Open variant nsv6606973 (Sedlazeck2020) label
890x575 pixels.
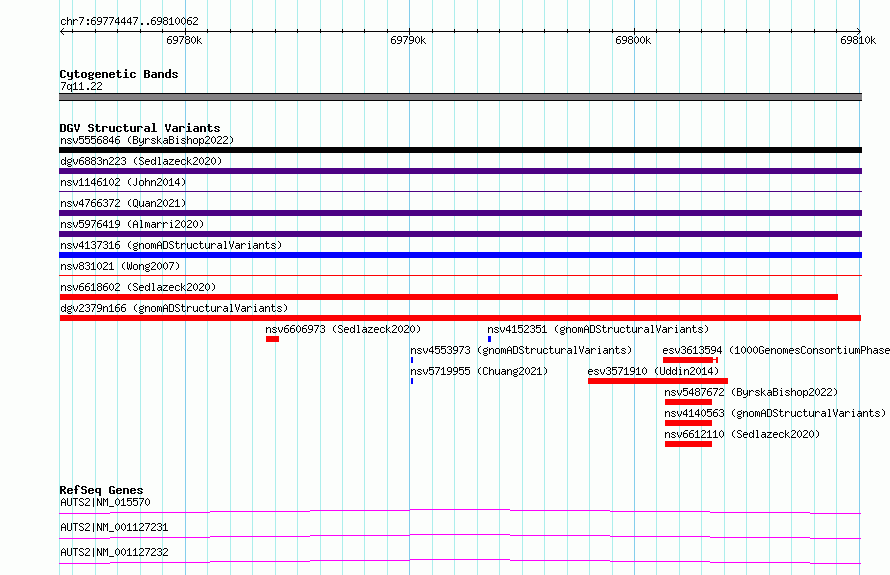tap(343, 329)
